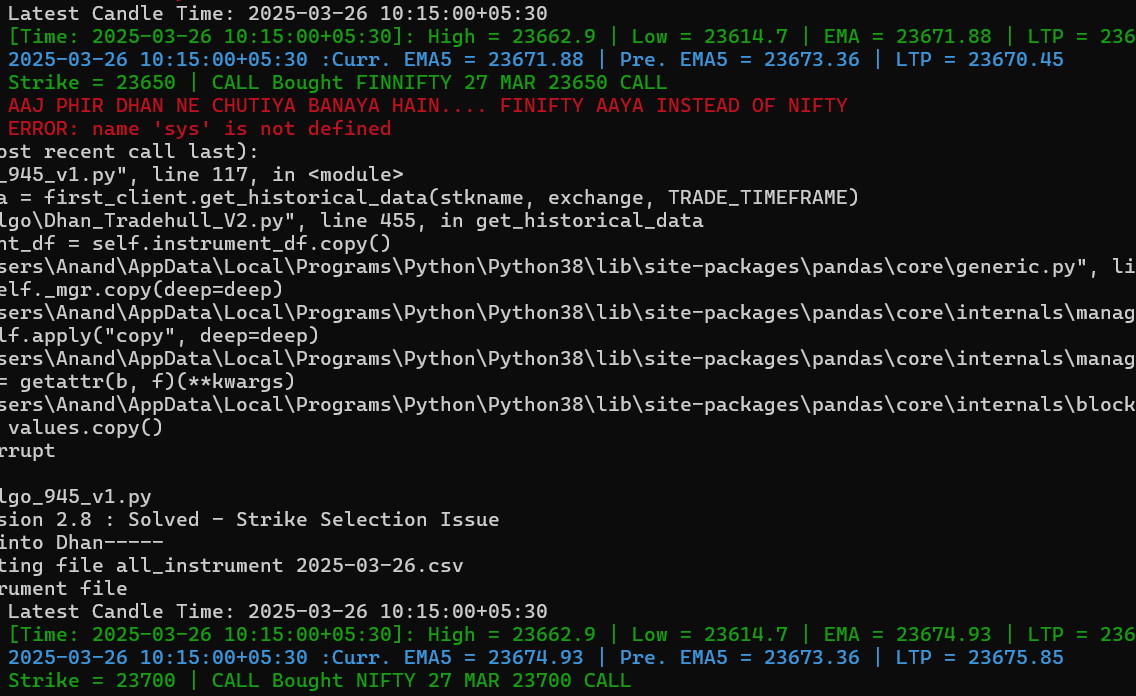Click 'Strike = 23700 | CALL Bought NIFTY' line
Screen dimensions: 1136x696
coord(320,682)
